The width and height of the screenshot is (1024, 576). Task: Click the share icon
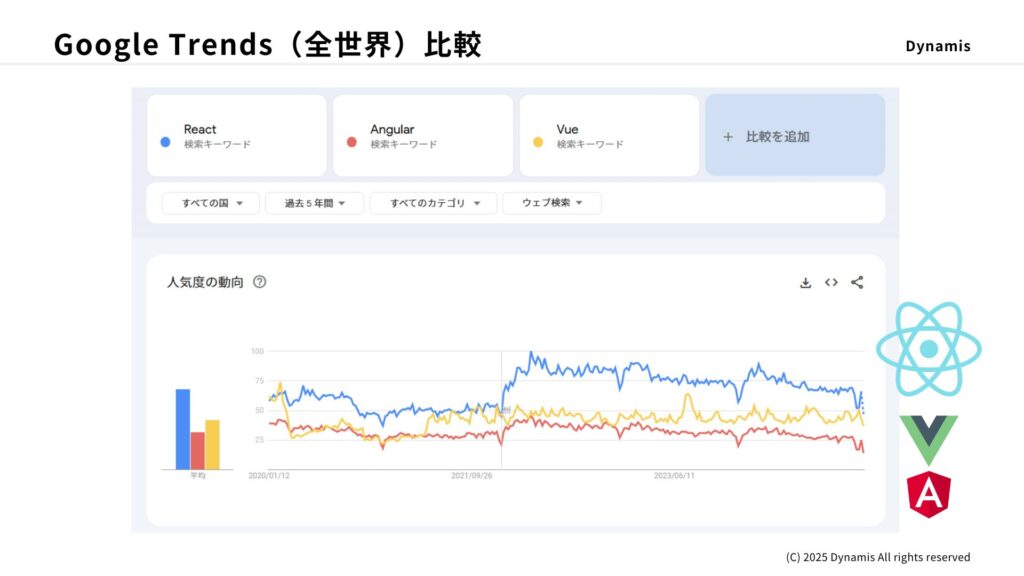857,283
